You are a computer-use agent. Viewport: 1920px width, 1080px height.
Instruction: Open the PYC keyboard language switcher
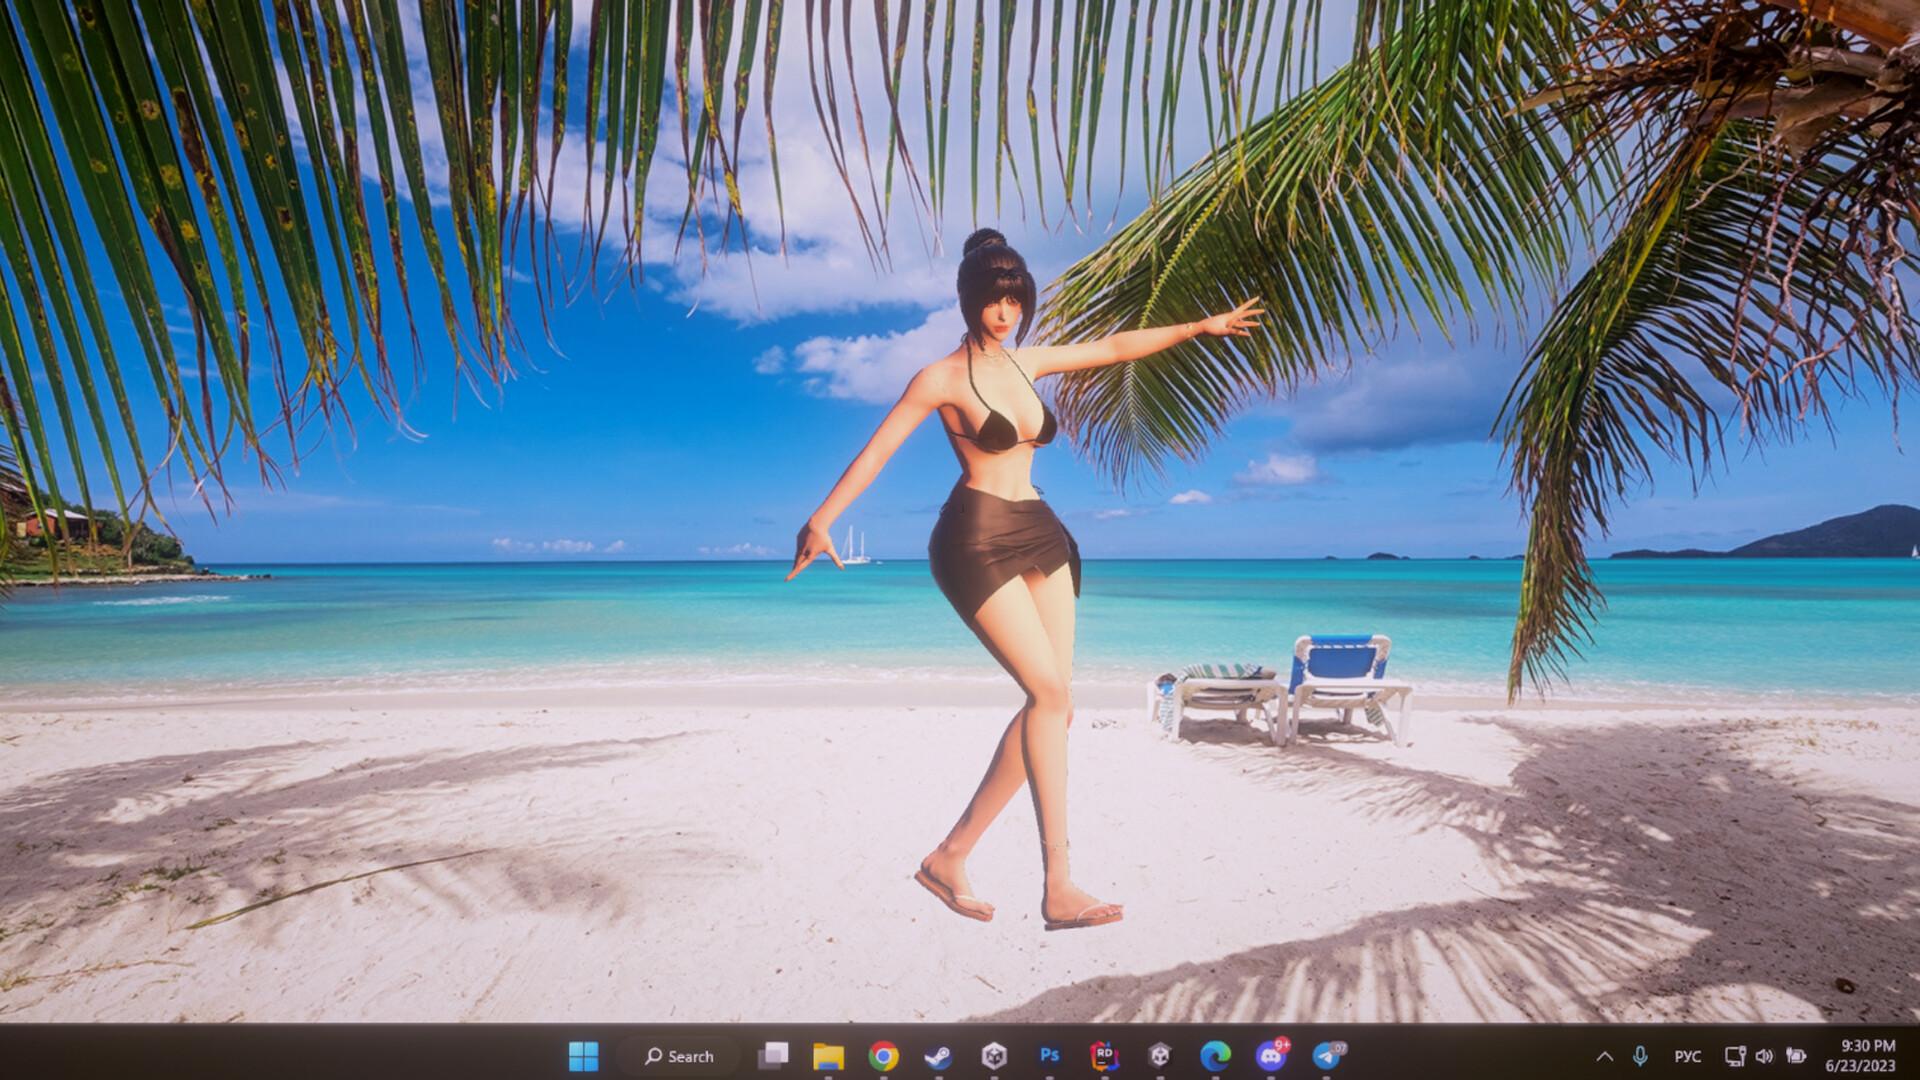click(1688, 1056)
